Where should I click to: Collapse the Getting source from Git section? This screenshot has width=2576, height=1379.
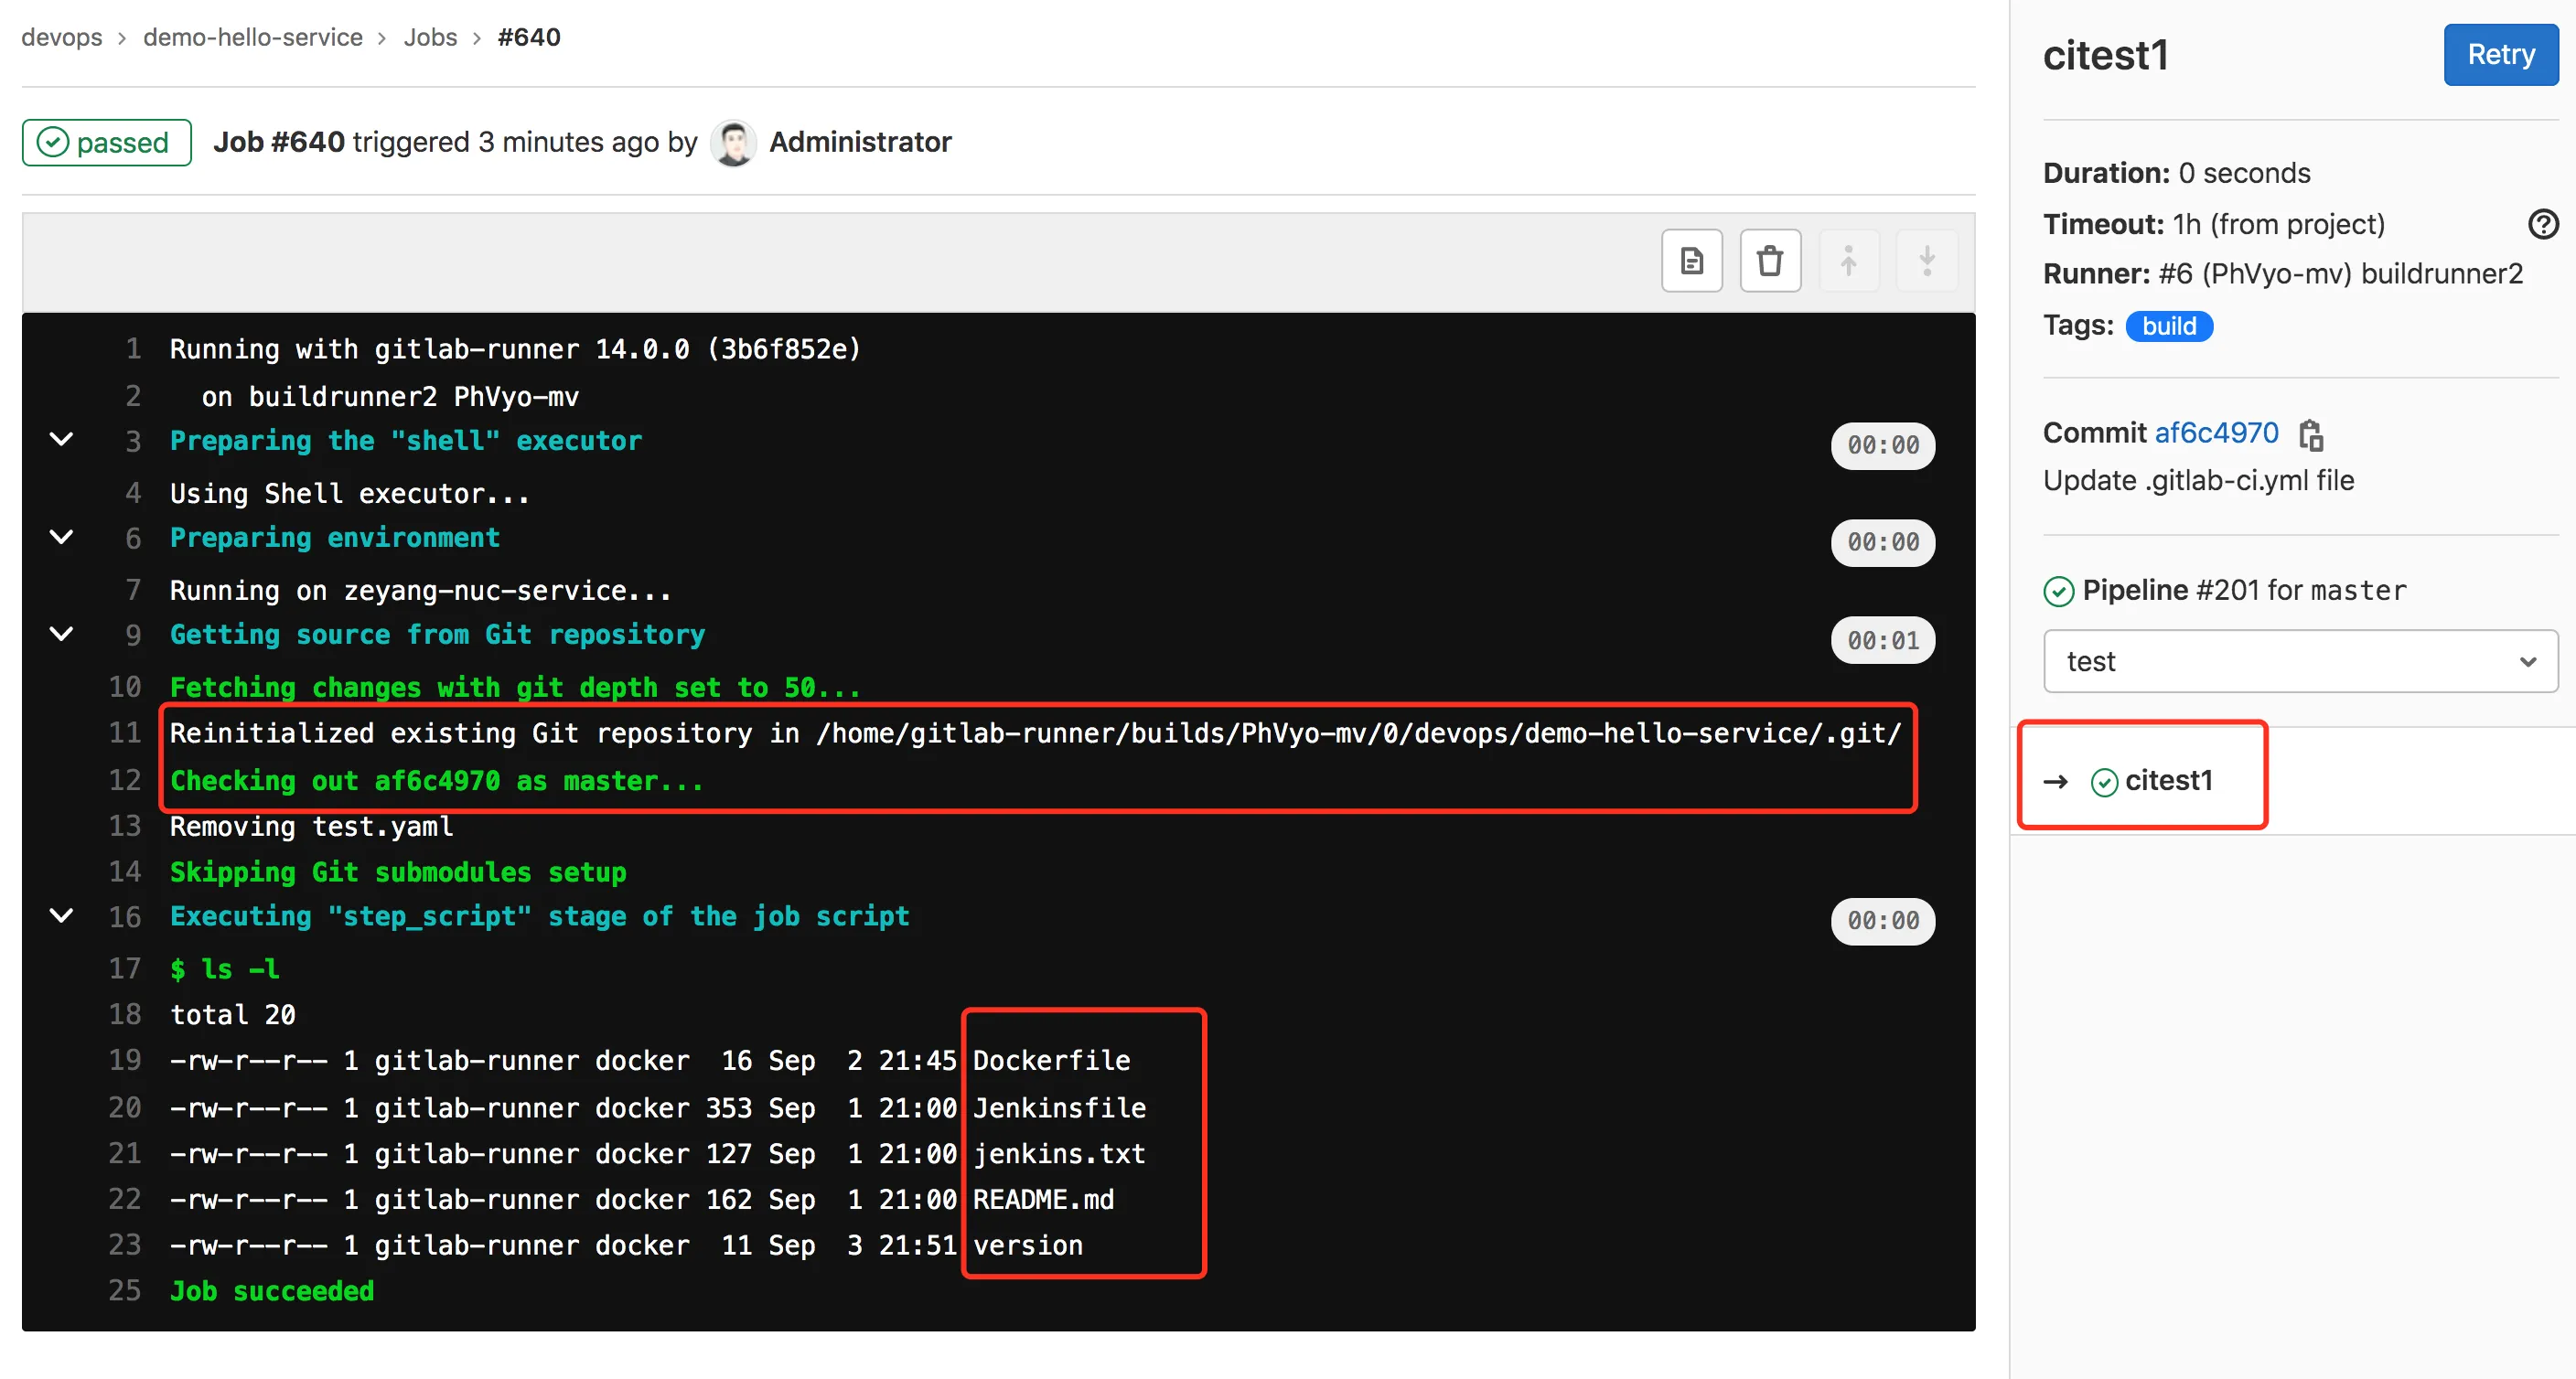[x=61, y=634]
